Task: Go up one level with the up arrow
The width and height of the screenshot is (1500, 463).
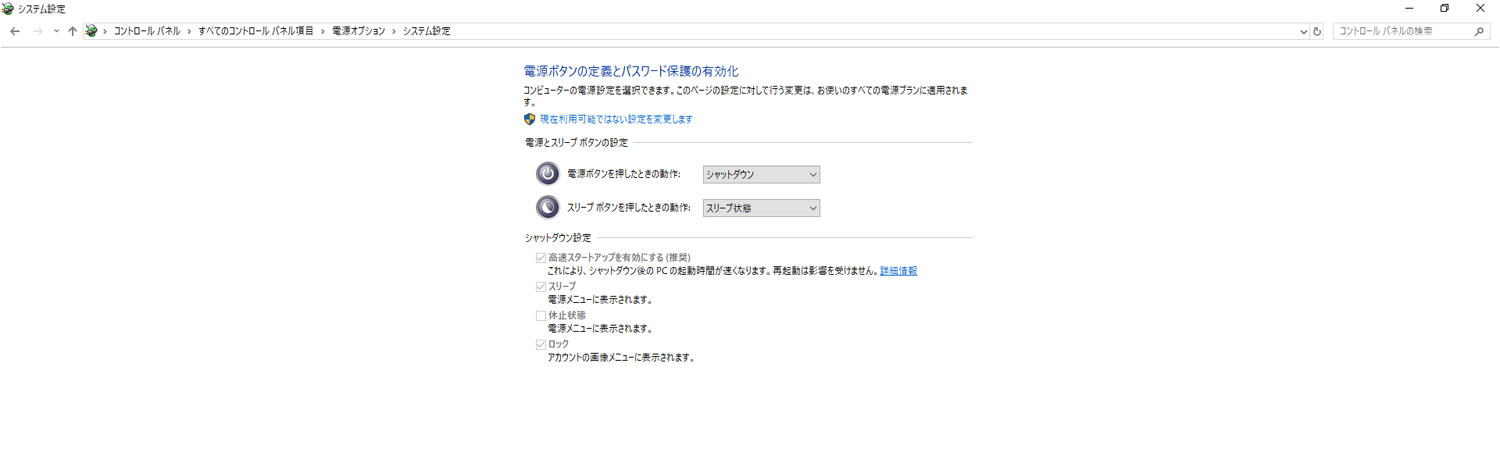Action: (x=73, y=31)
